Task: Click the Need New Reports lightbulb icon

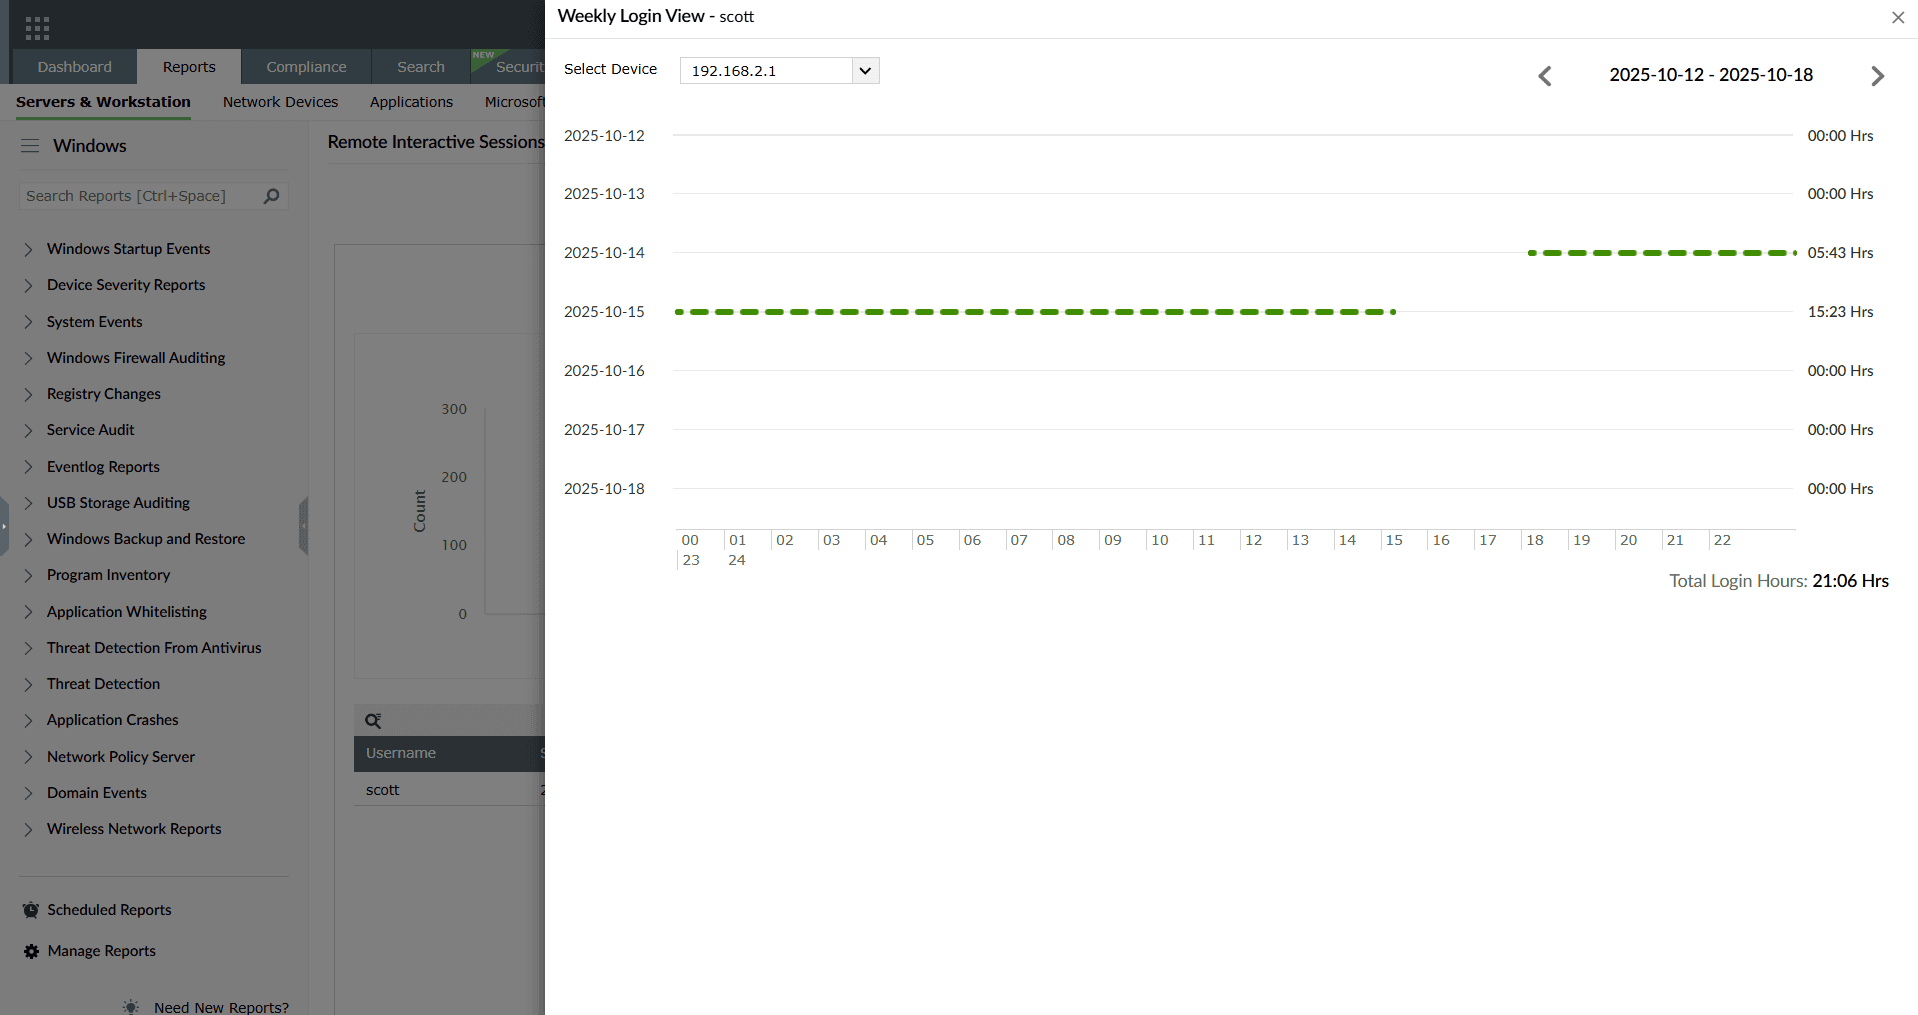Action: pyautogui.click(x=131, y=1007)
